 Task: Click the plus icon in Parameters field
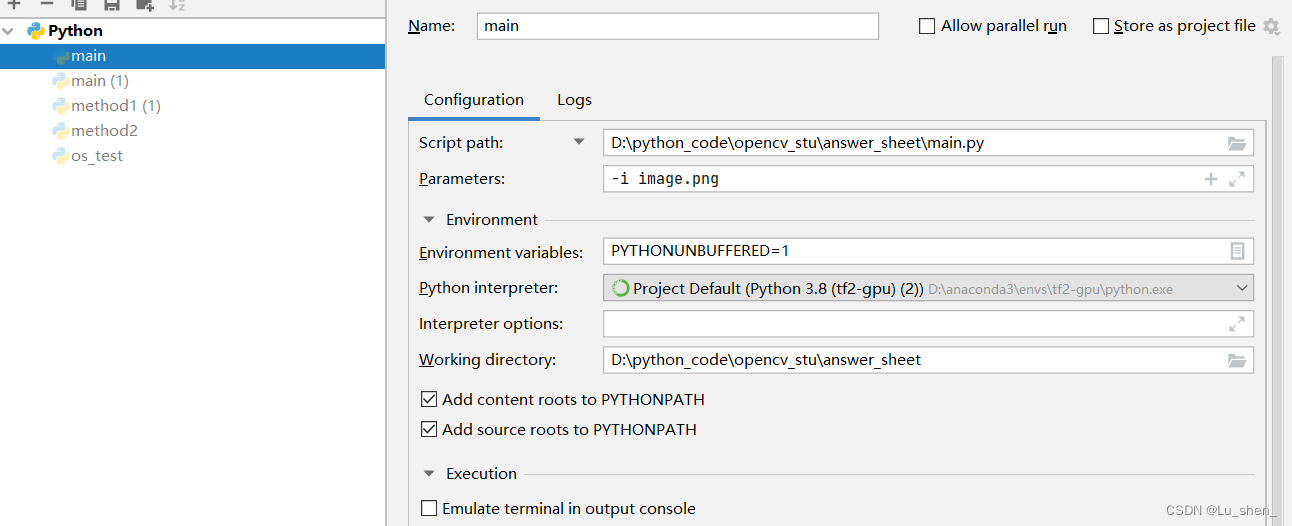pyautogui.click(x=1210, y=179)
